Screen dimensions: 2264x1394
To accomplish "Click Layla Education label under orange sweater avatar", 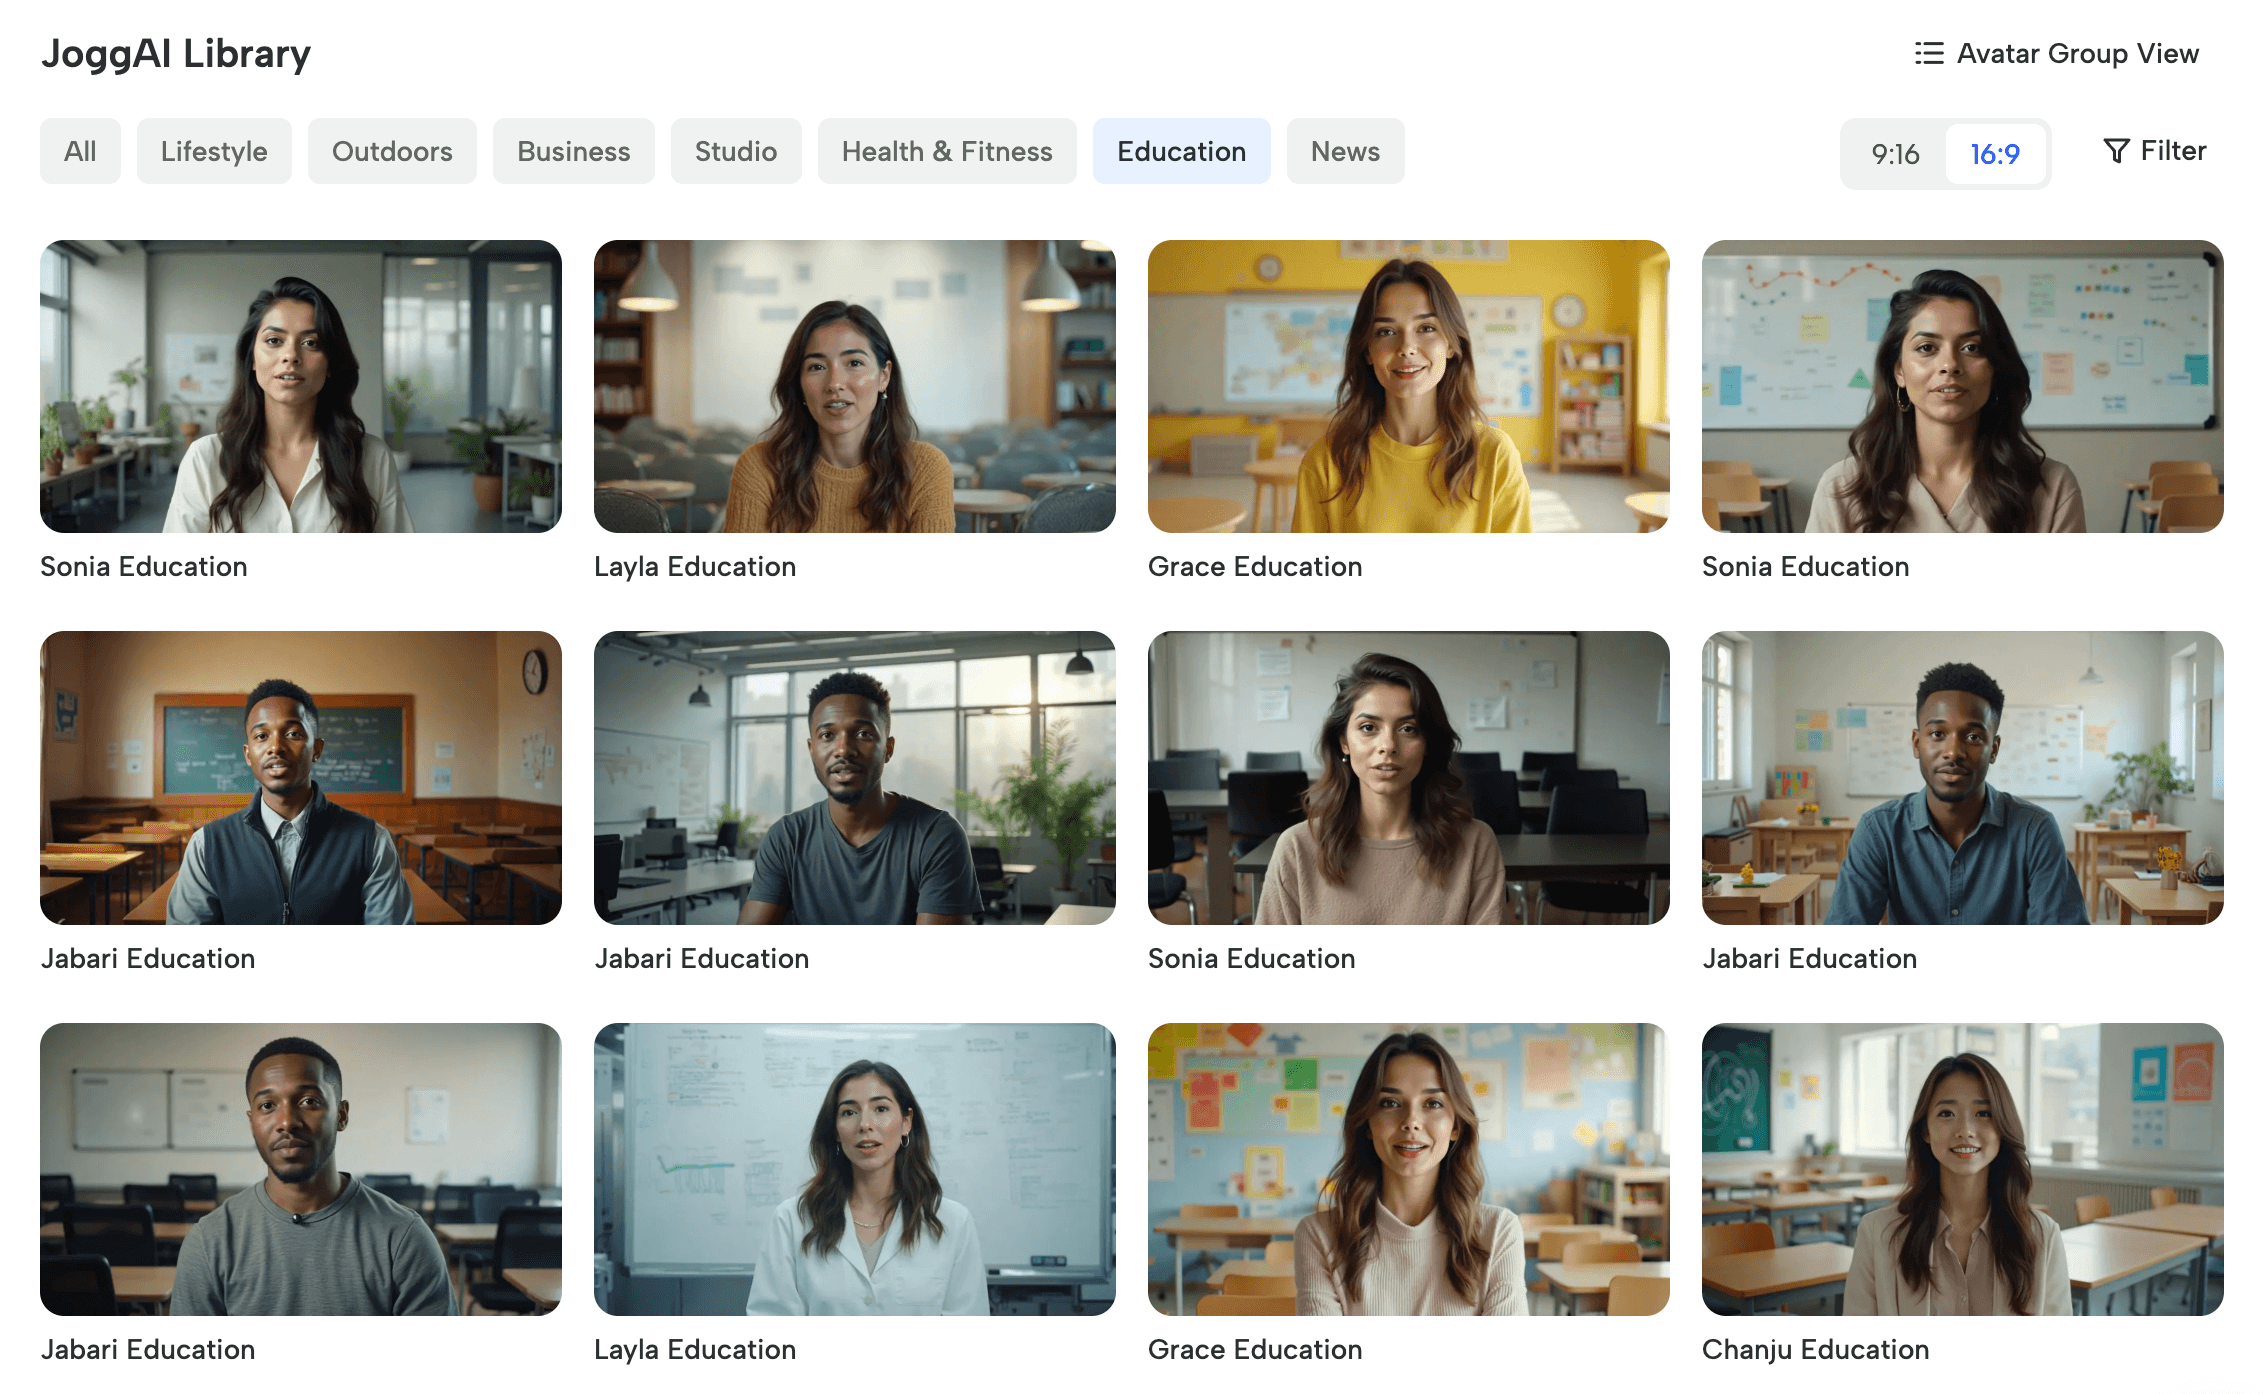I will [x=695, y=567].
